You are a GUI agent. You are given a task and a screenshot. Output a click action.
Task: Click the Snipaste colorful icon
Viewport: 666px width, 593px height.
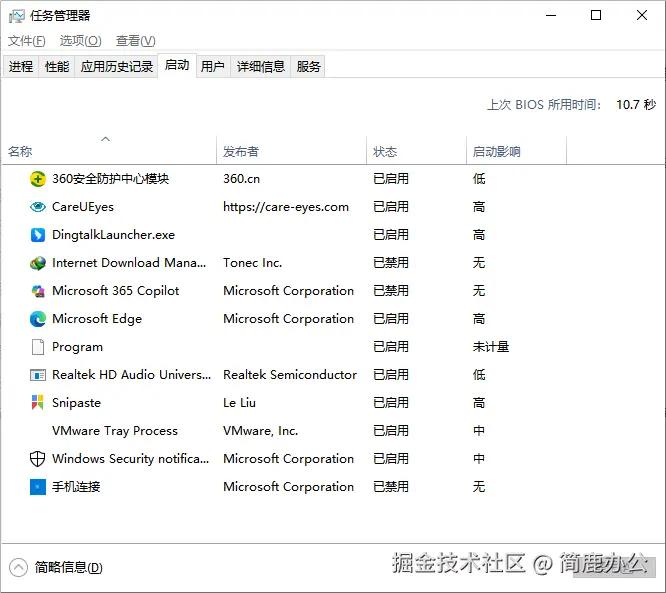[x=37, y=403]
